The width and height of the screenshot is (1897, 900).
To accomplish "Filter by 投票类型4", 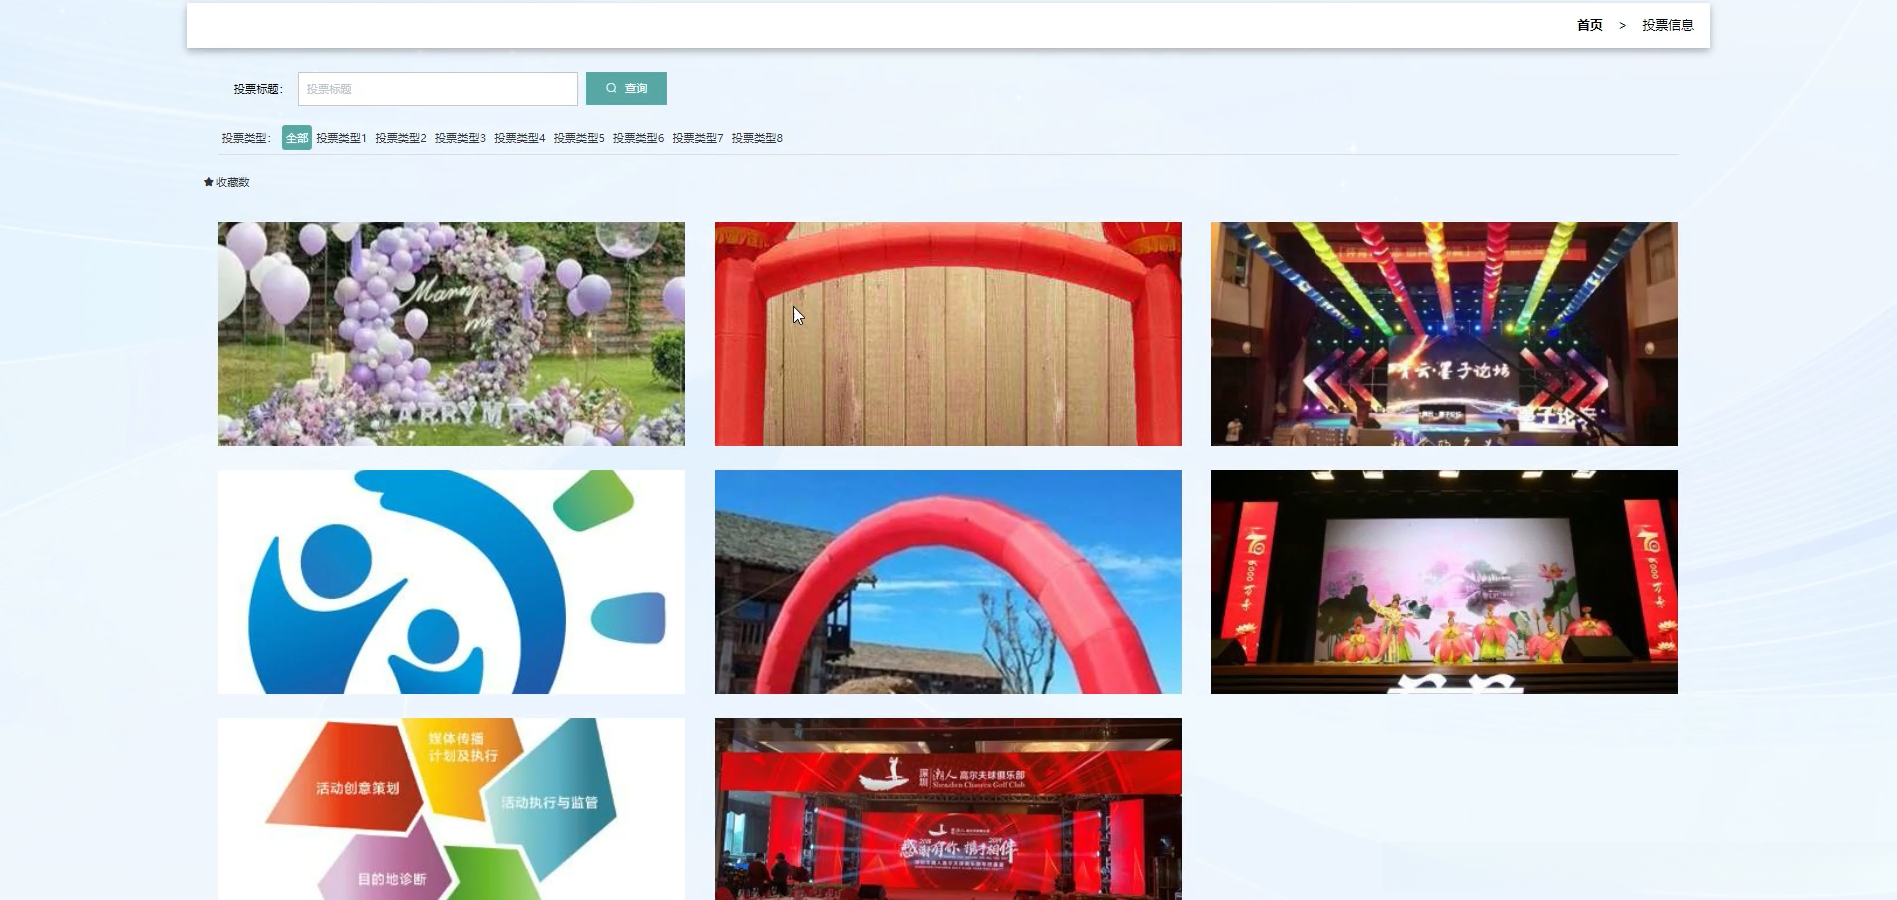I will (x=520, y=138).
